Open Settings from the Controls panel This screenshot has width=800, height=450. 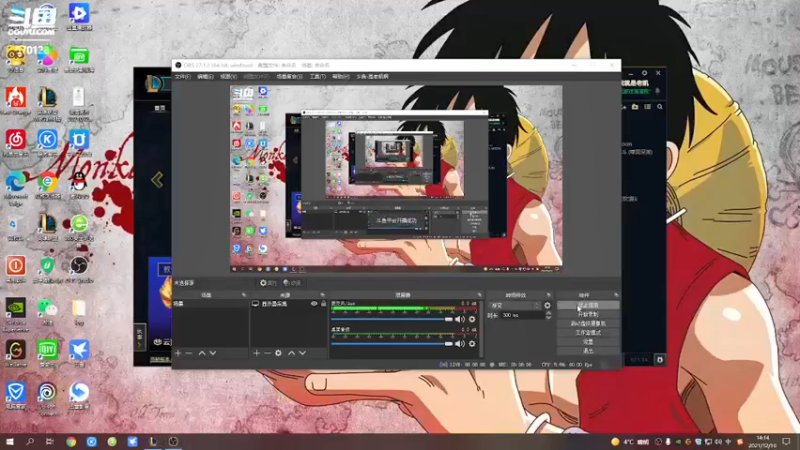588,342
